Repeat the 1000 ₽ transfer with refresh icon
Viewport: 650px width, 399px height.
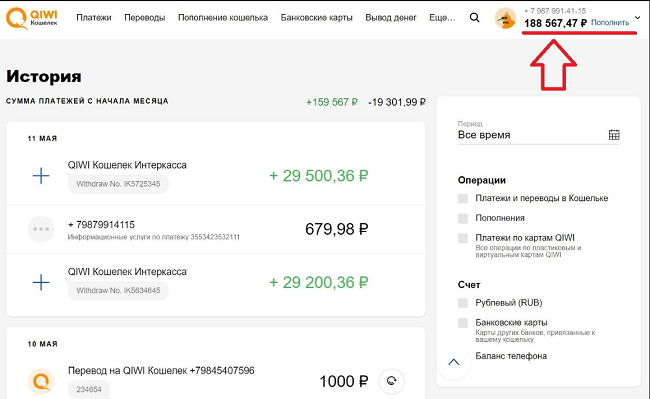pyautogui.click(x=391, y=381)
